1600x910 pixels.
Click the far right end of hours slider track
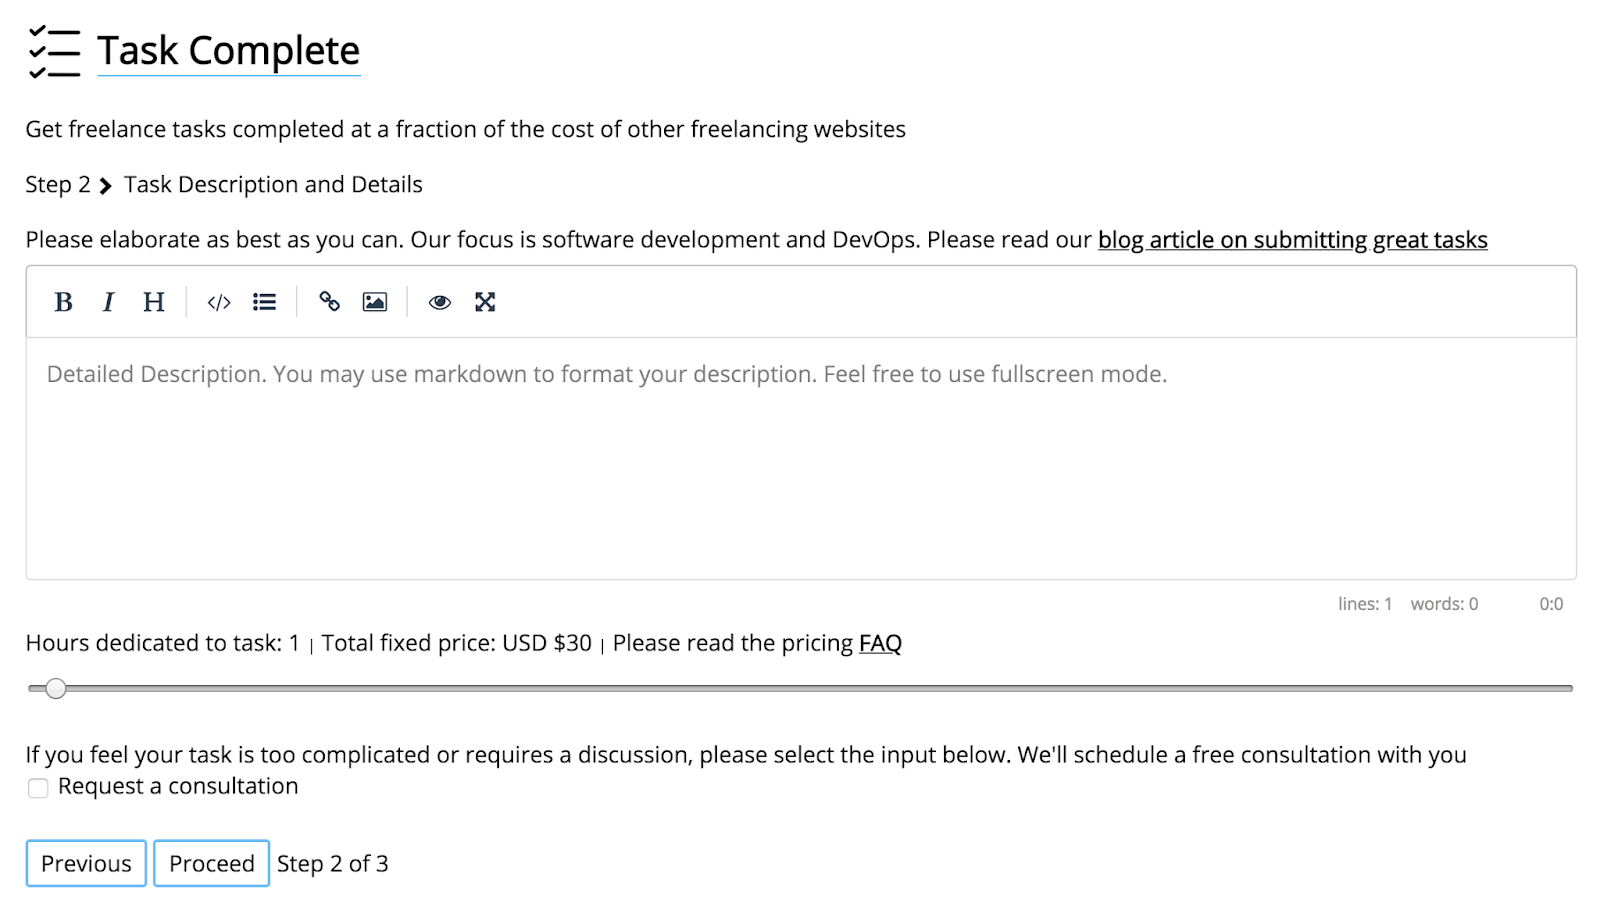(x=1568, y=688)
